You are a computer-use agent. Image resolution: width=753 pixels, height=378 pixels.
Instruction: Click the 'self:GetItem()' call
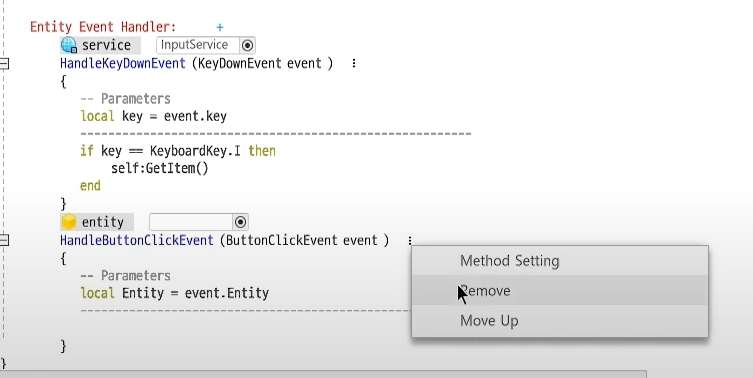(159, 169)
